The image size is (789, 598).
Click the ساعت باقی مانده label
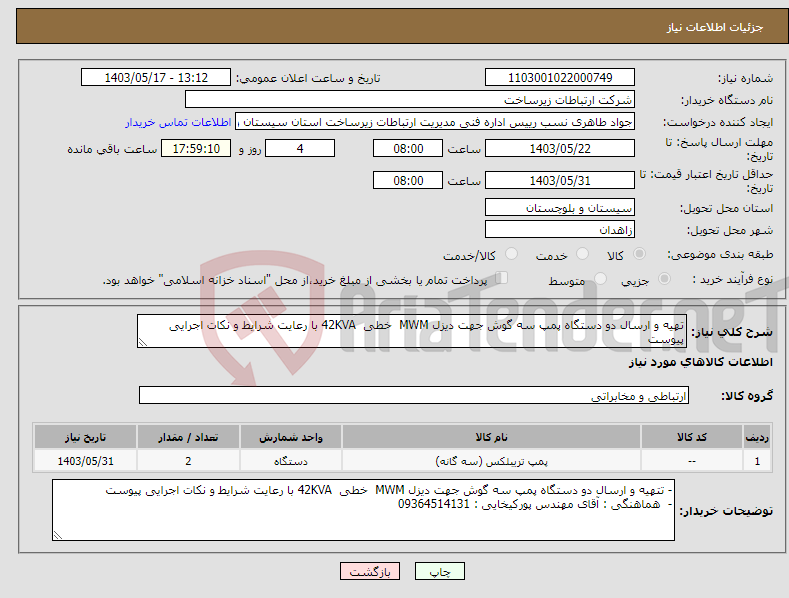(x=112, y=150)
